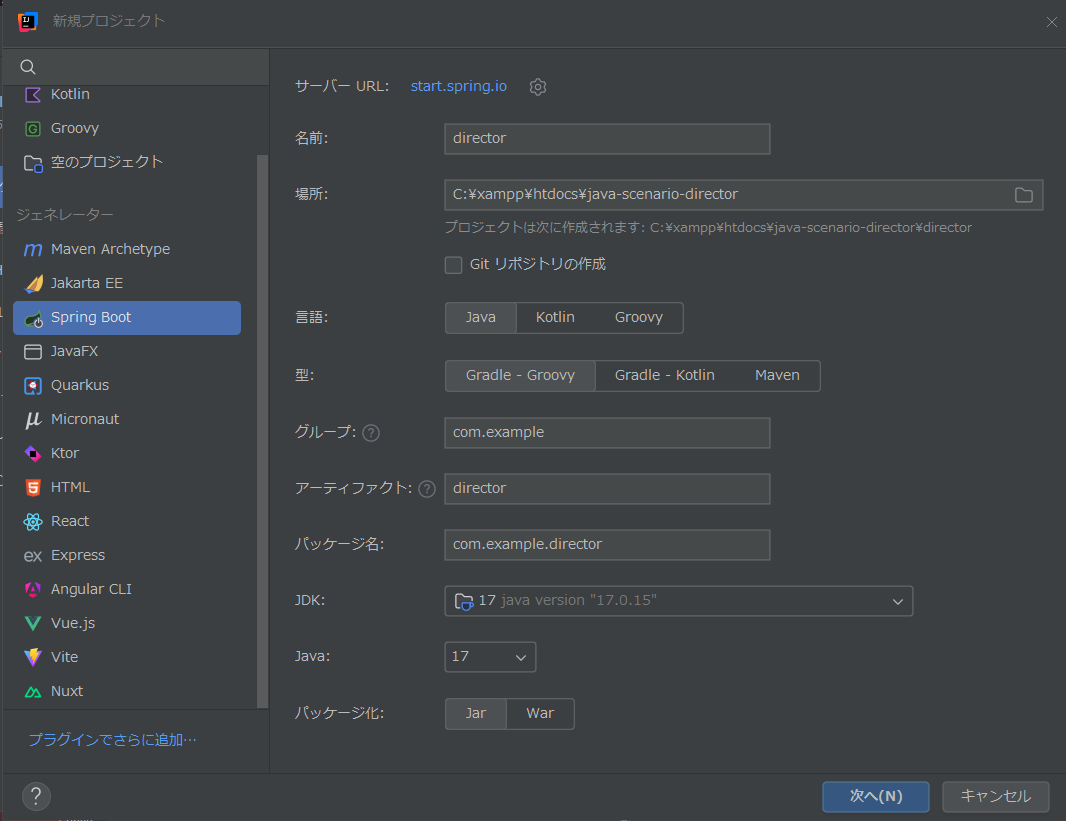Select War packaging option
The height and width of the screenshot is (821, 1066).
[x=540, y=714]
